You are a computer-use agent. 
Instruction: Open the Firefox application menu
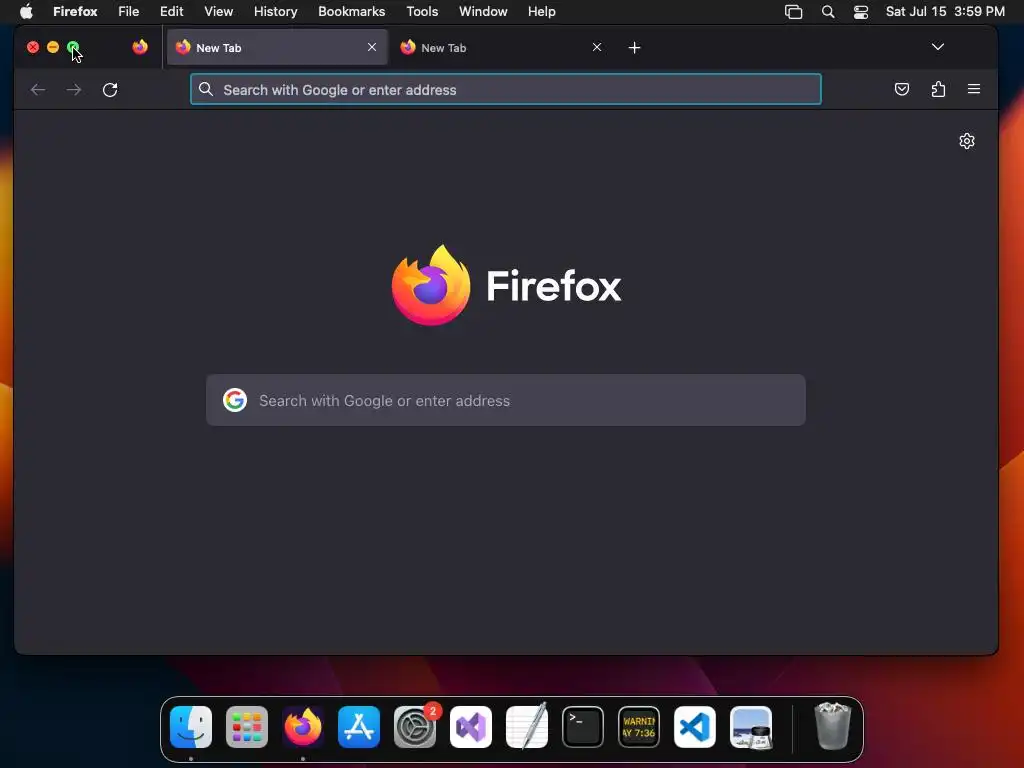[x=75, y=11]
